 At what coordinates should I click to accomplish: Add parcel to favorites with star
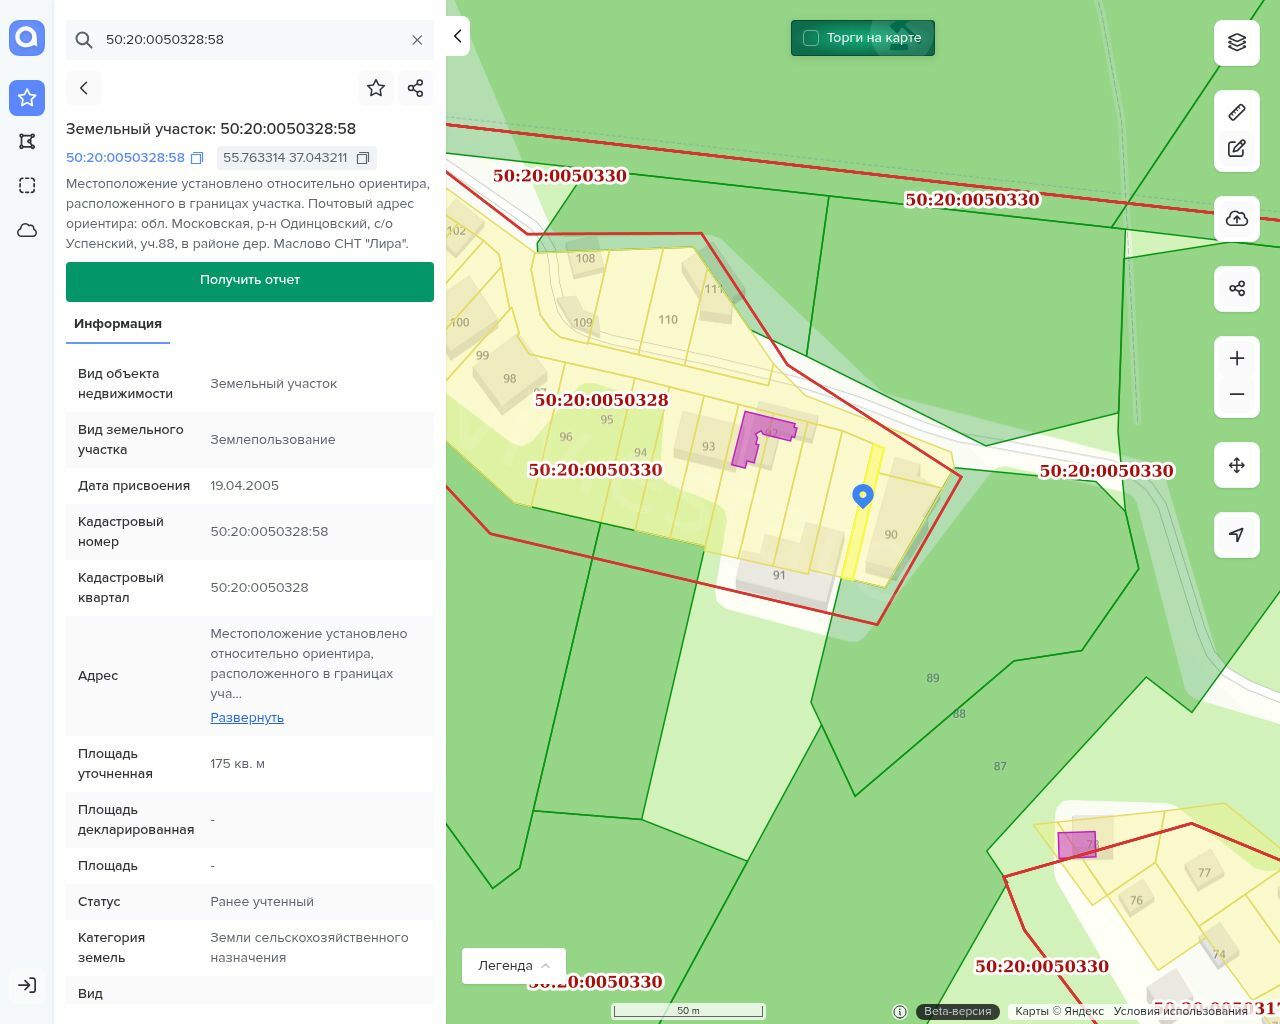376,88
